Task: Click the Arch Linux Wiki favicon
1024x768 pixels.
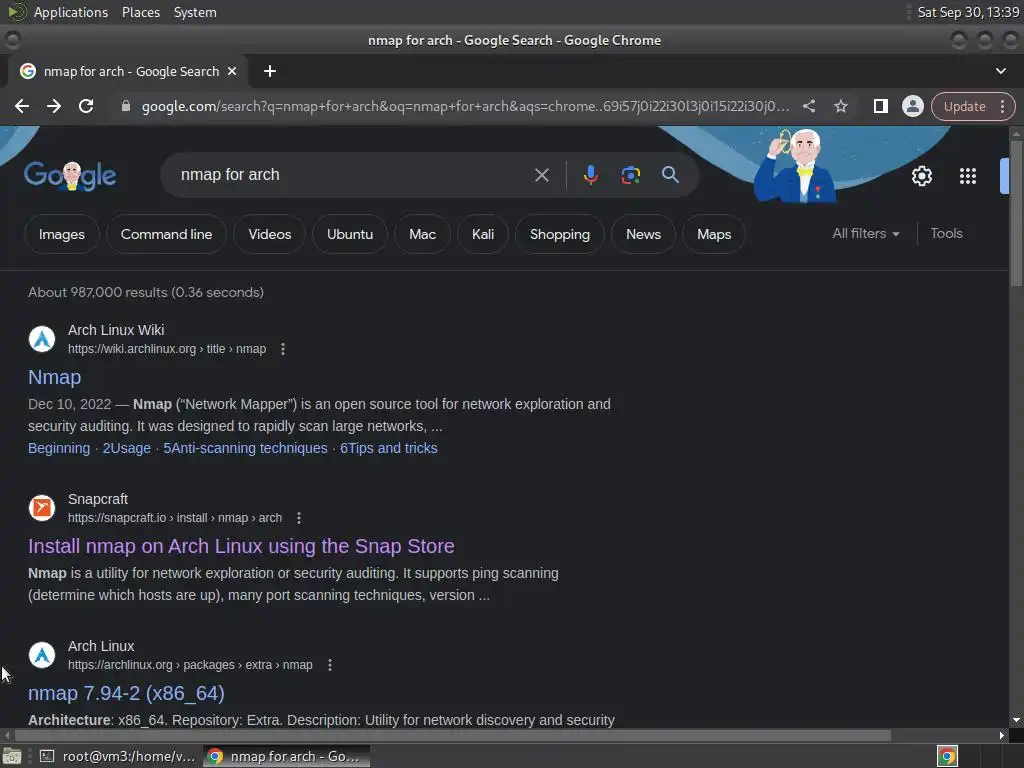Action: coord(42,339)
